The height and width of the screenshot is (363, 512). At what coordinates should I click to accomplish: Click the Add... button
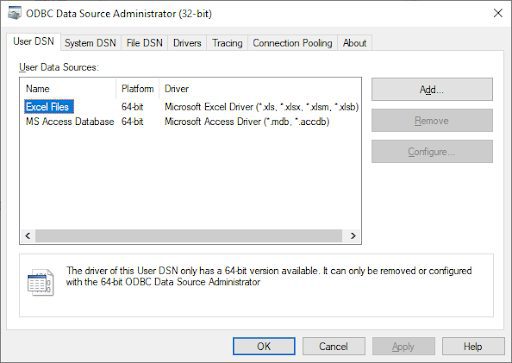click(x=432, y=89)
